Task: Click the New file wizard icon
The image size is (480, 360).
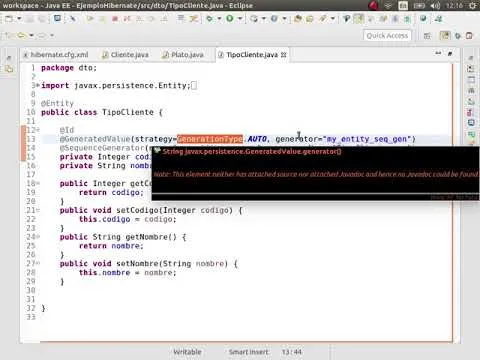Action: pyautogui.click(x=9, y=19)
